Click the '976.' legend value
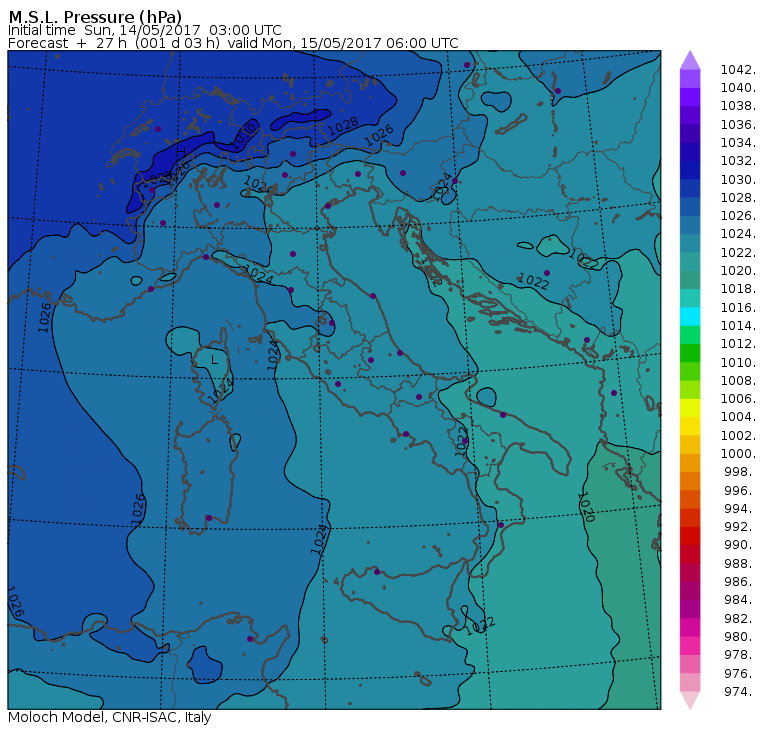 740,673
